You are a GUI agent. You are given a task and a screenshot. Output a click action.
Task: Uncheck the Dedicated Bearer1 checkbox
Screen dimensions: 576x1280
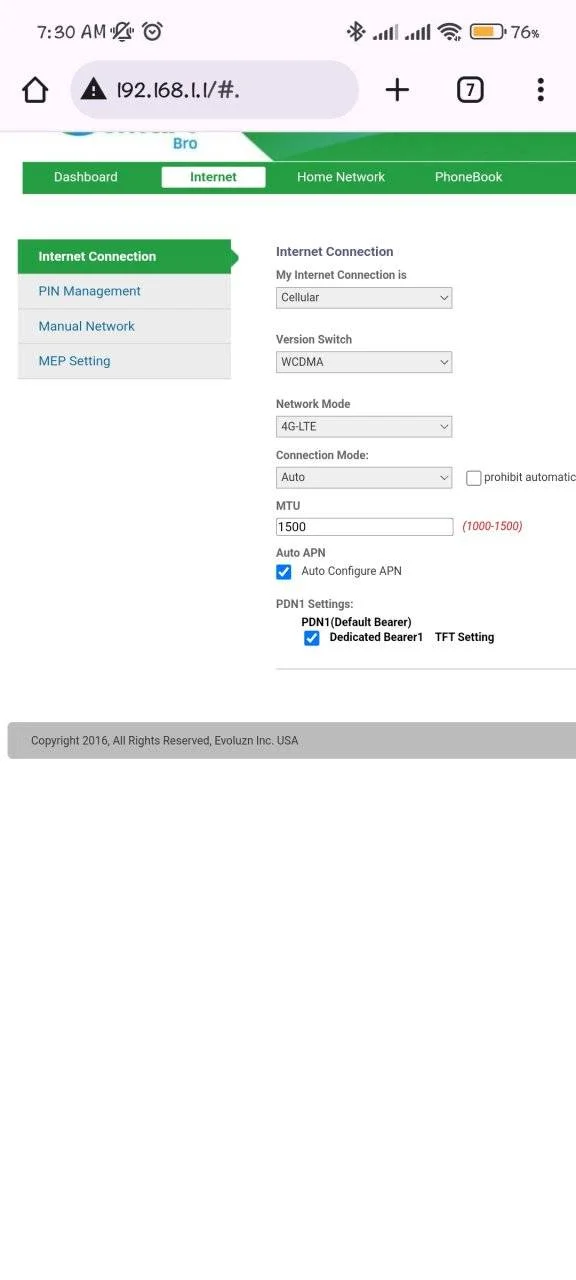312,638
